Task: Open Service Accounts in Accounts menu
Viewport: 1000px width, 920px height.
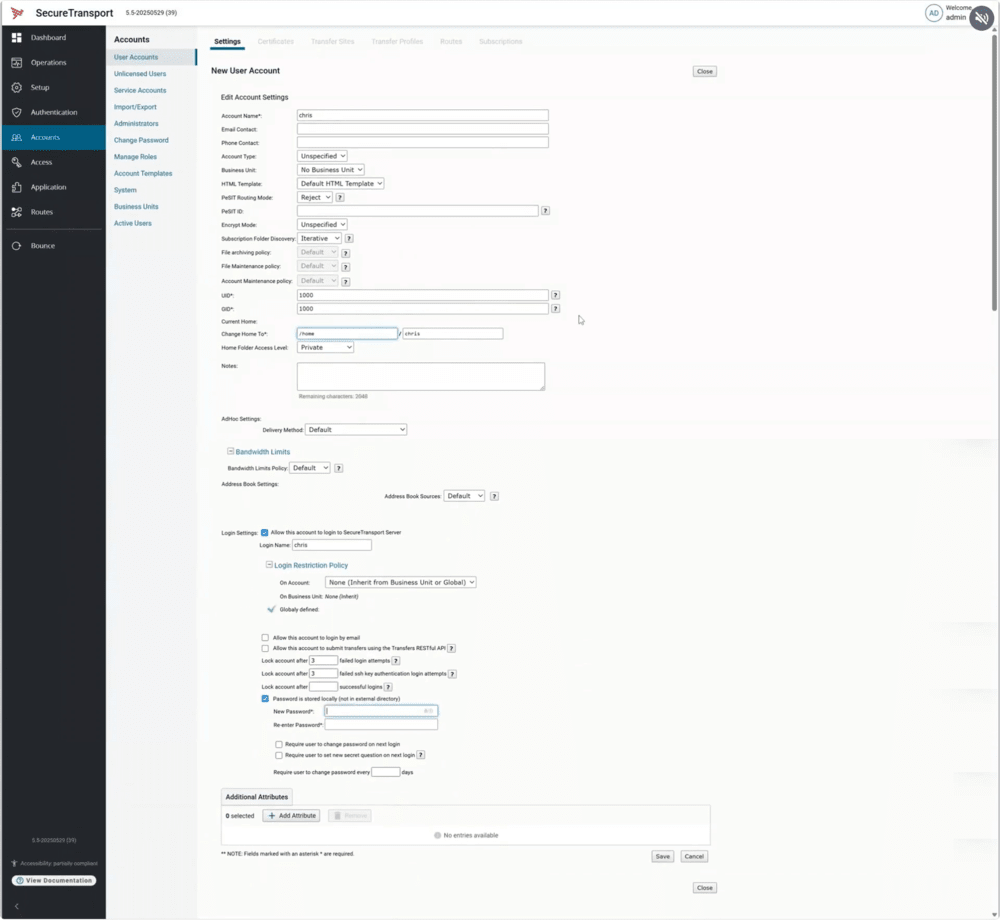Action: [140, 91]
